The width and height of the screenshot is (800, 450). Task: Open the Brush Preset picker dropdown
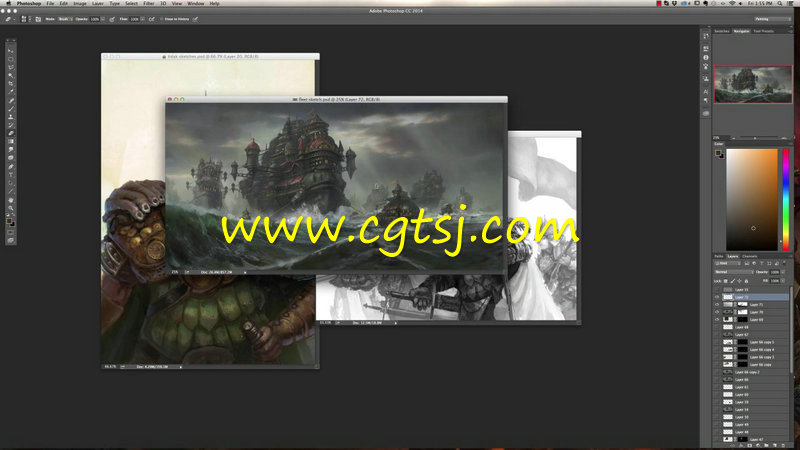coord(26,19)
